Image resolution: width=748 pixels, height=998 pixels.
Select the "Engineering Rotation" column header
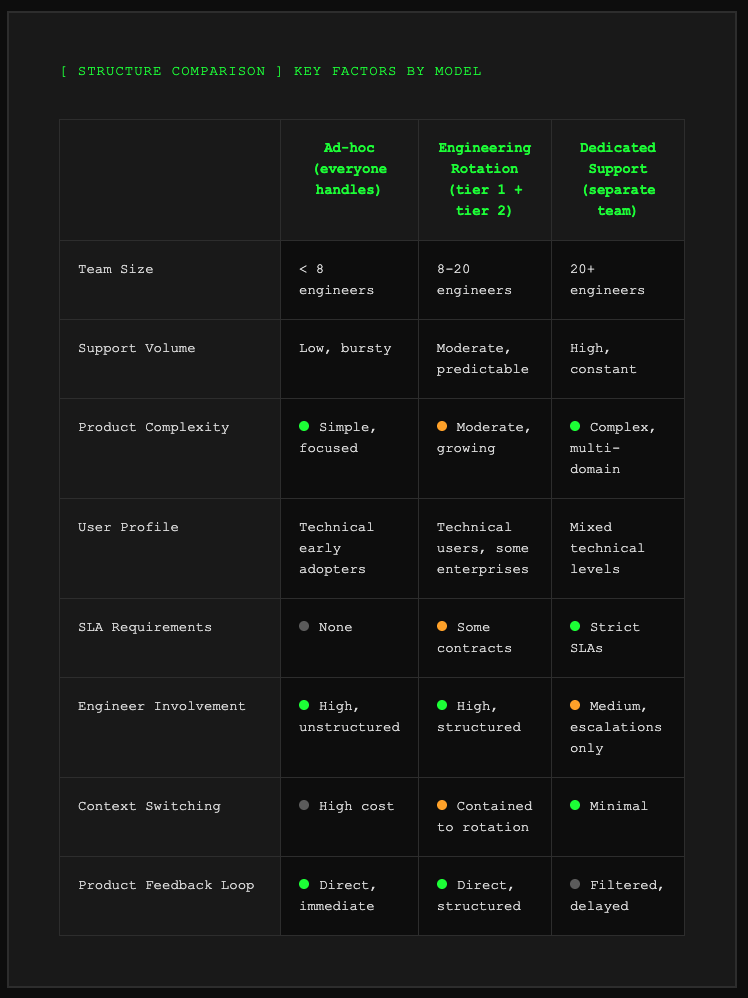pyautogui.click(x=484, y=169)
